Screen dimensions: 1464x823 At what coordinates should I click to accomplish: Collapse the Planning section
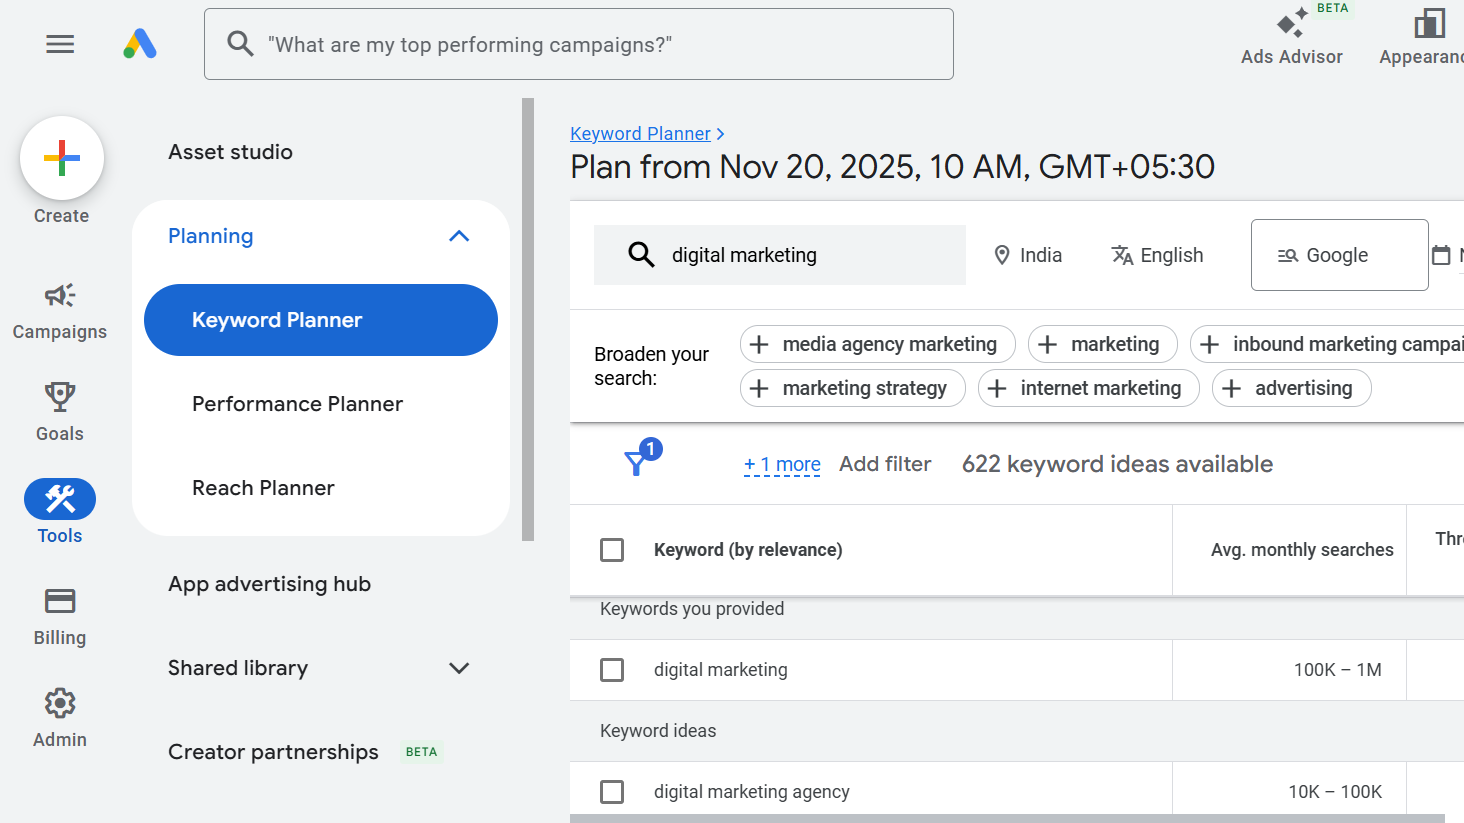point(459,236)
